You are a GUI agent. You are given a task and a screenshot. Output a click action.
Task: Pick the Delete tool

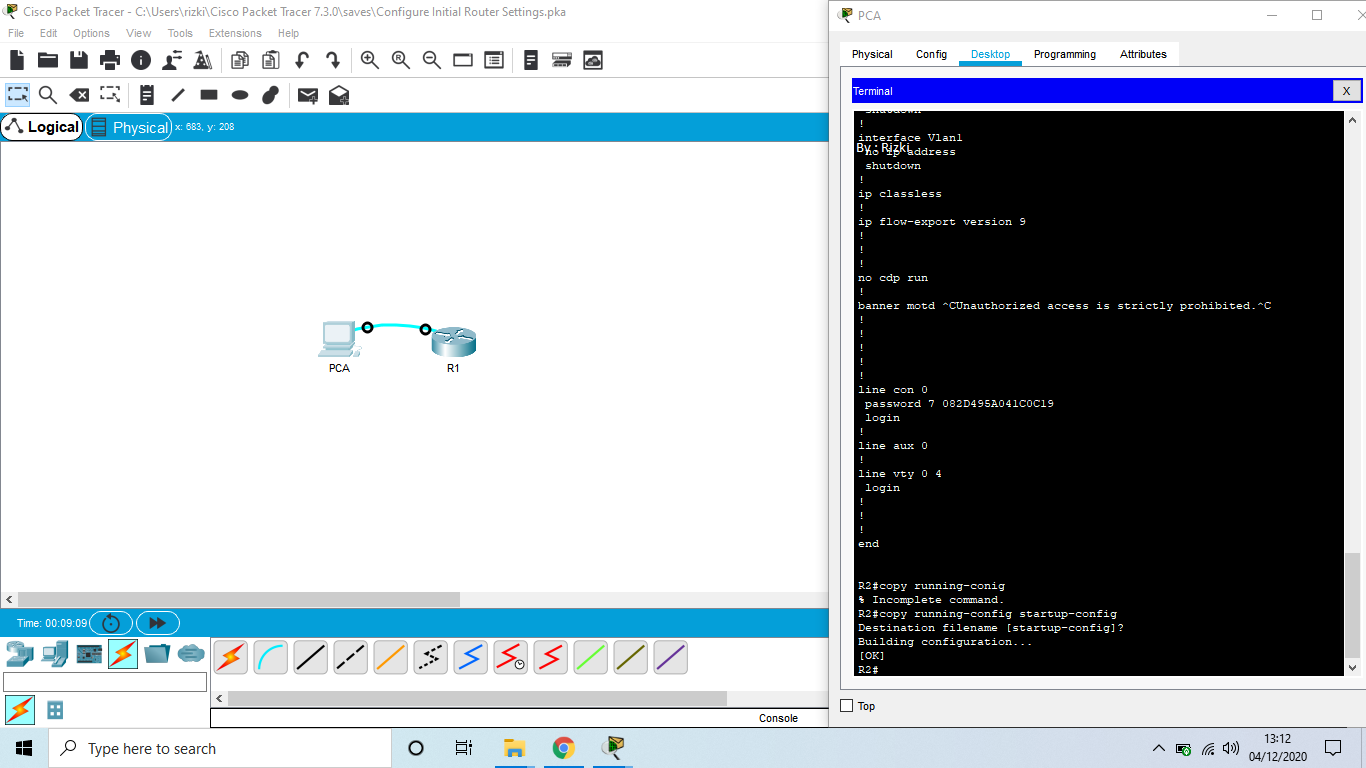[x=79, y=95]
